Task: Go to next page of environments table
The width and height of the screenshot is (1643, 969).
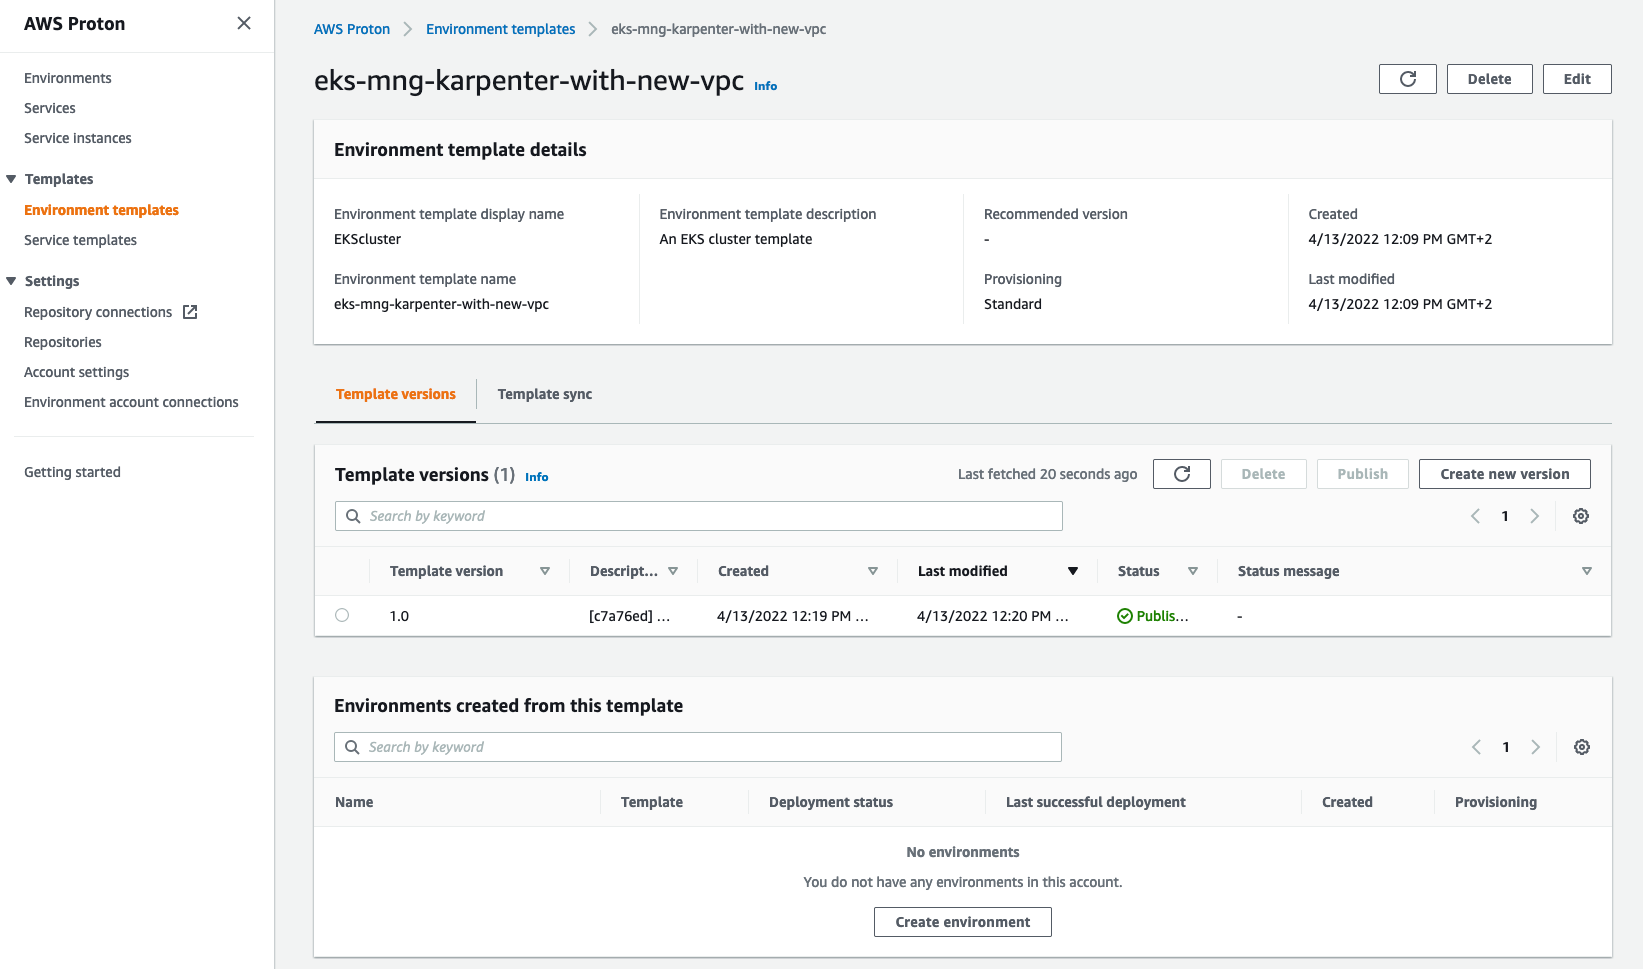Action: pos(1535,747)
